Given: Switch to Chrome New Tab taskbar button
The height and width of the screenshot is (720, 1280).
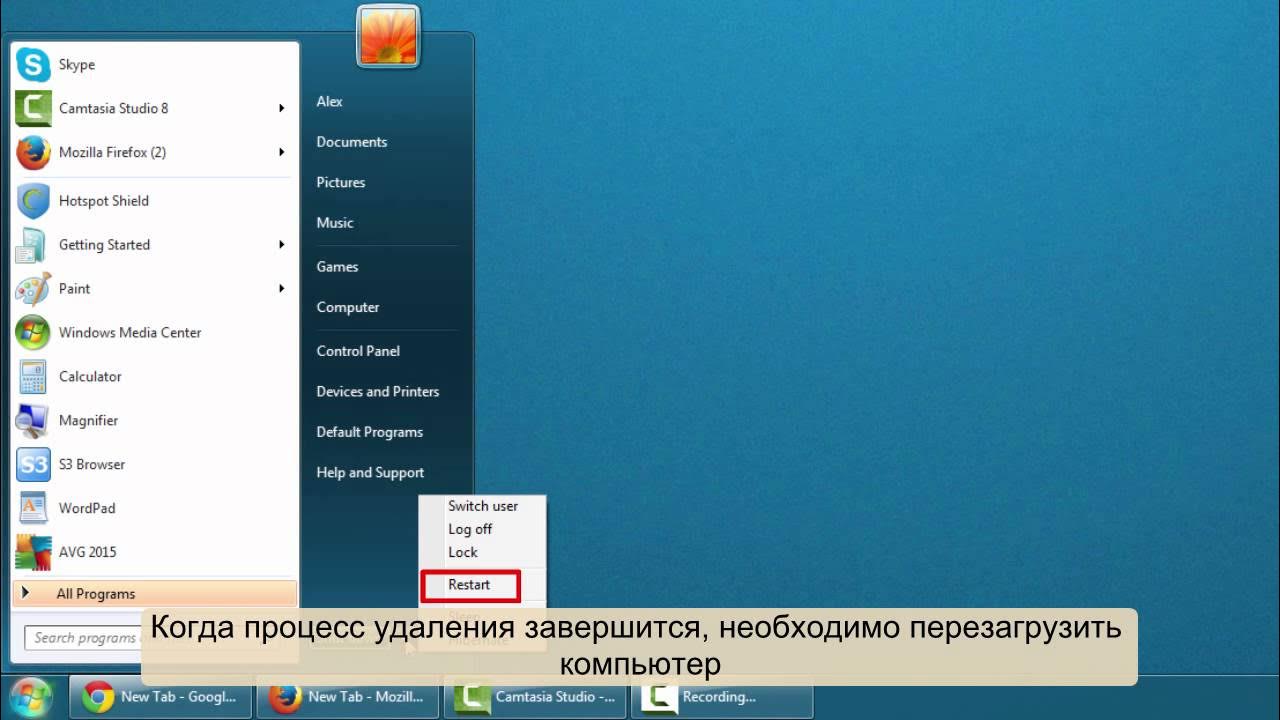Looking at the screenshot, I should tap(160, 697).
